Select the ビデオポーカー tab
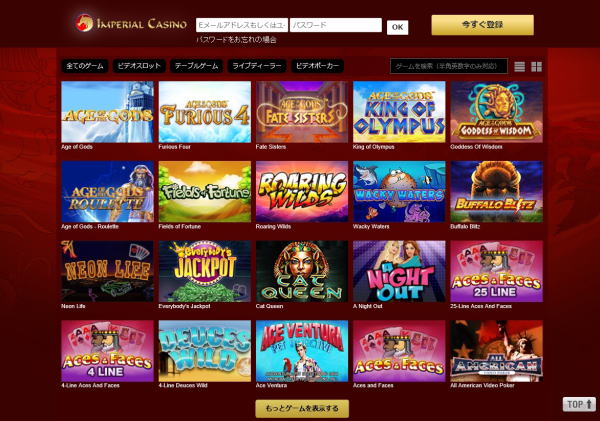The image size is (600, 421). coord(317,66)
